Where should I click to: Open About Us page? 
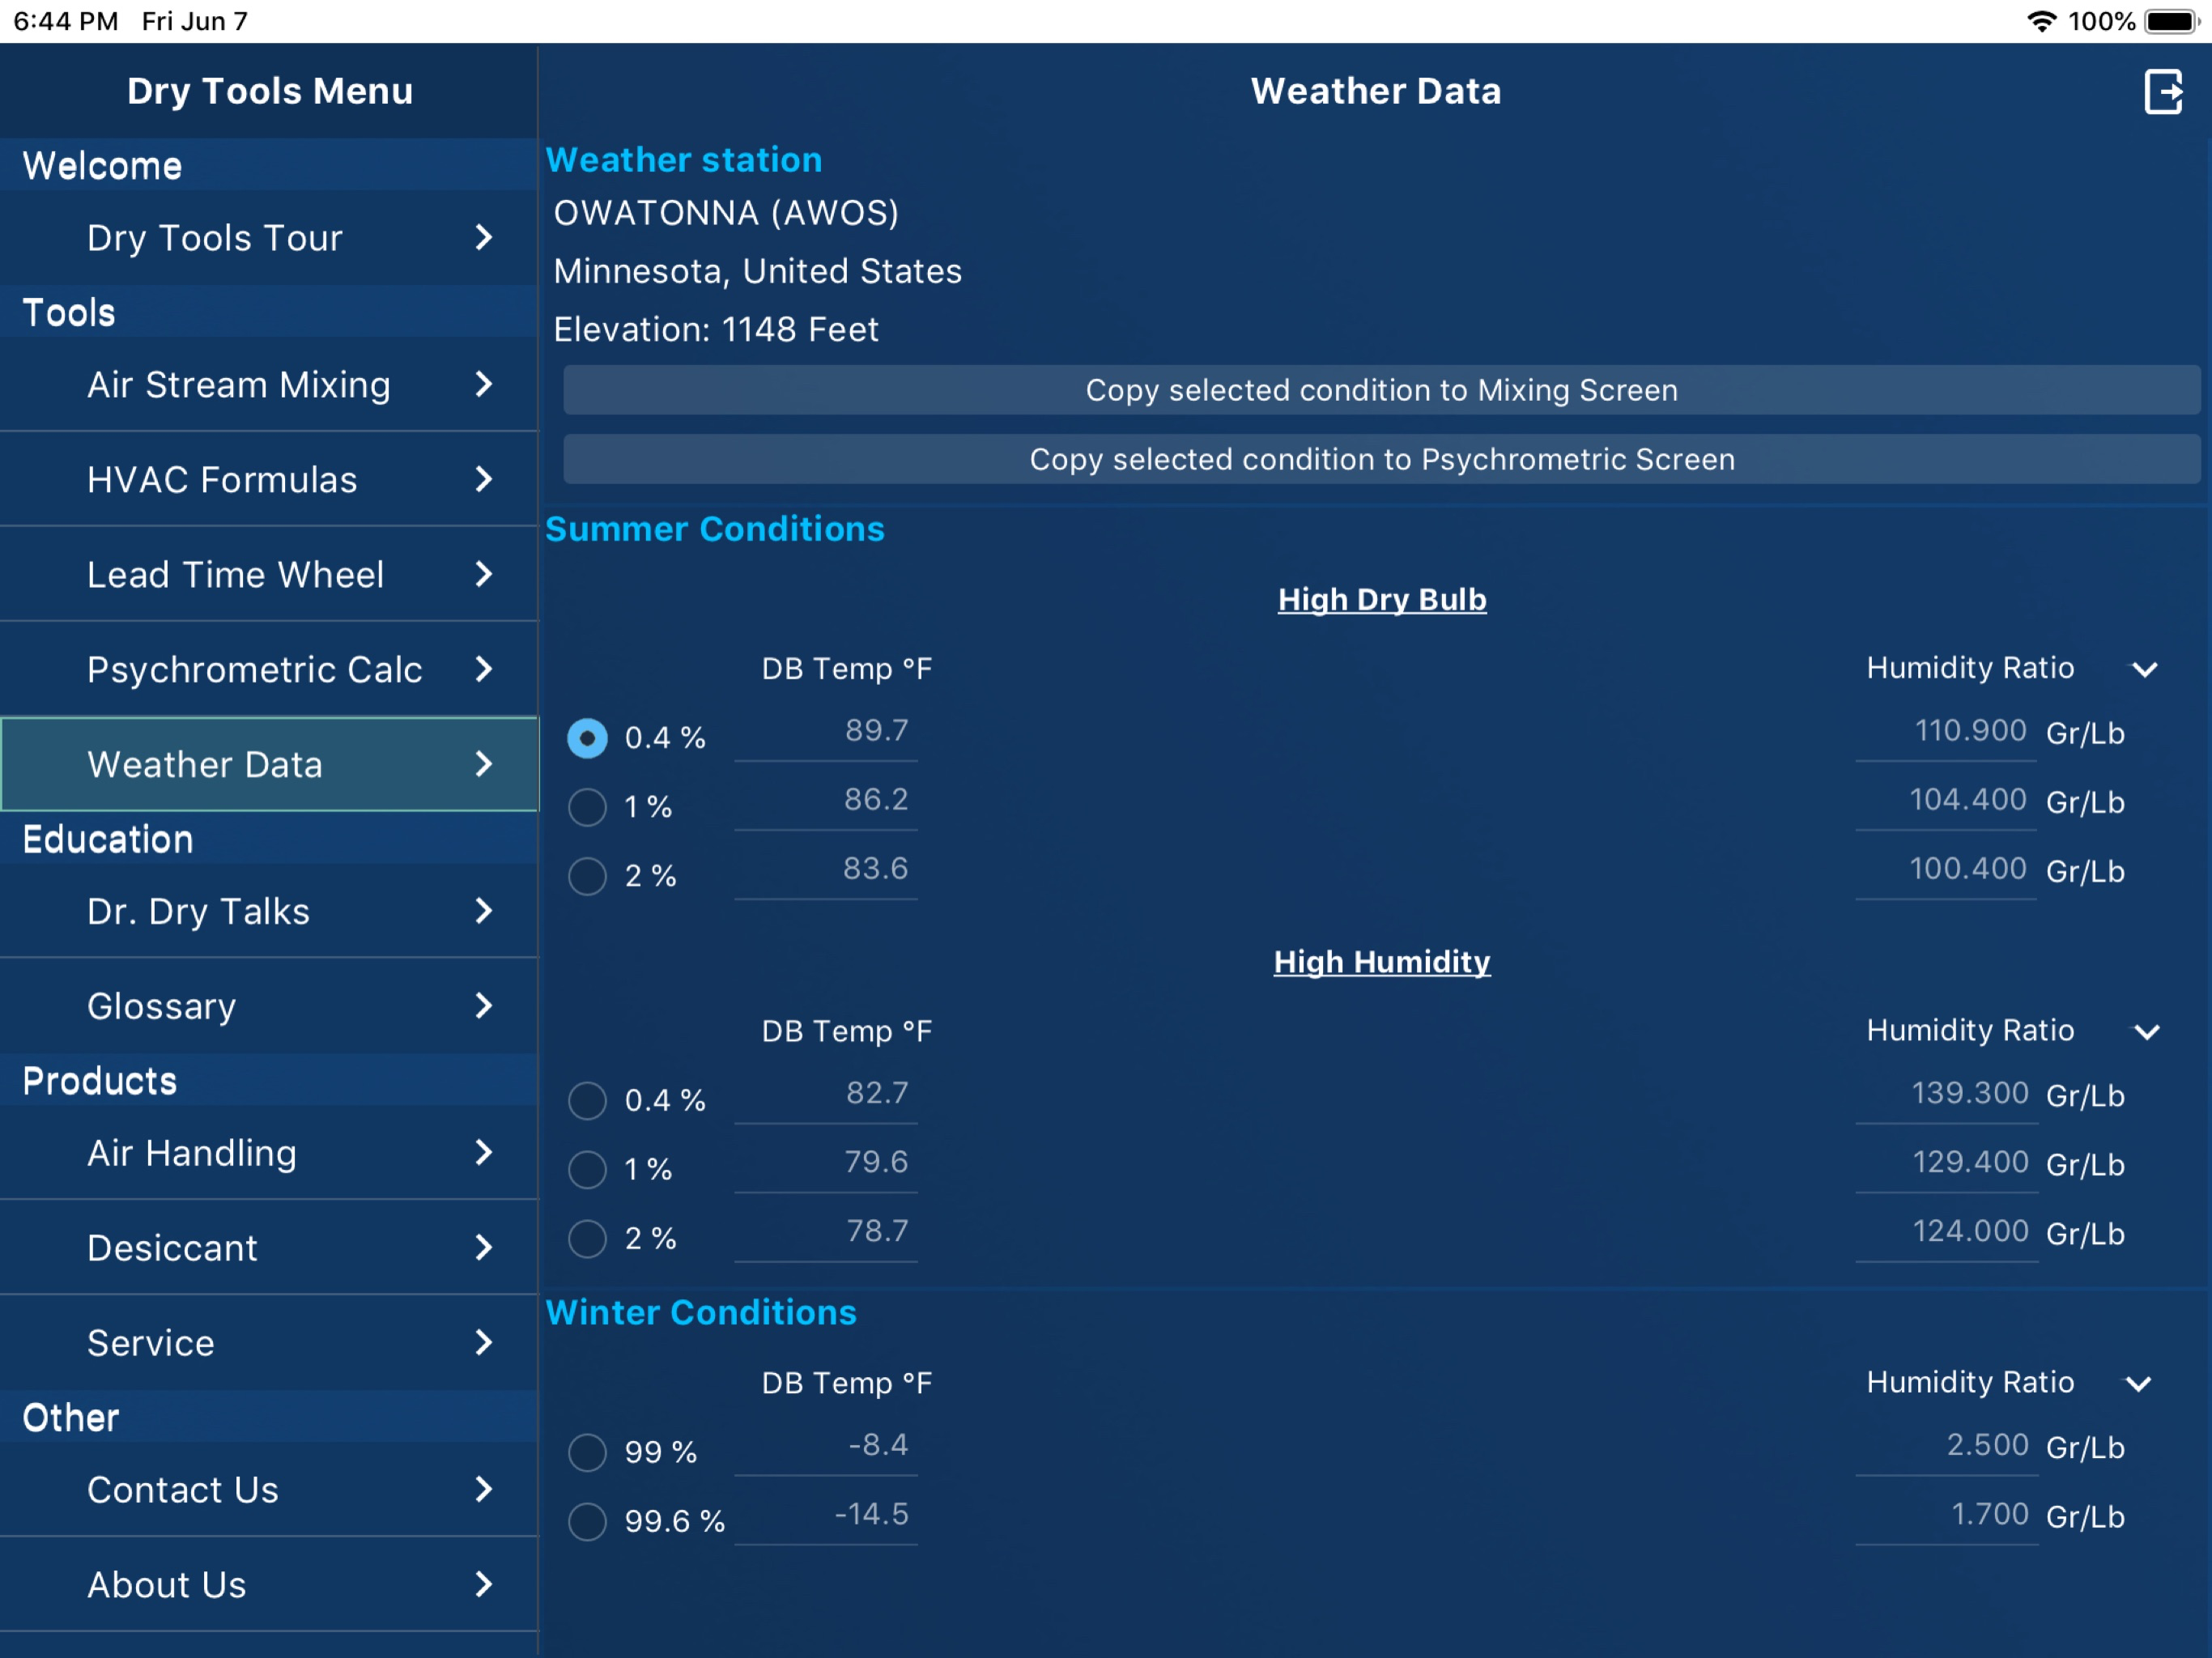[269, 1585]
